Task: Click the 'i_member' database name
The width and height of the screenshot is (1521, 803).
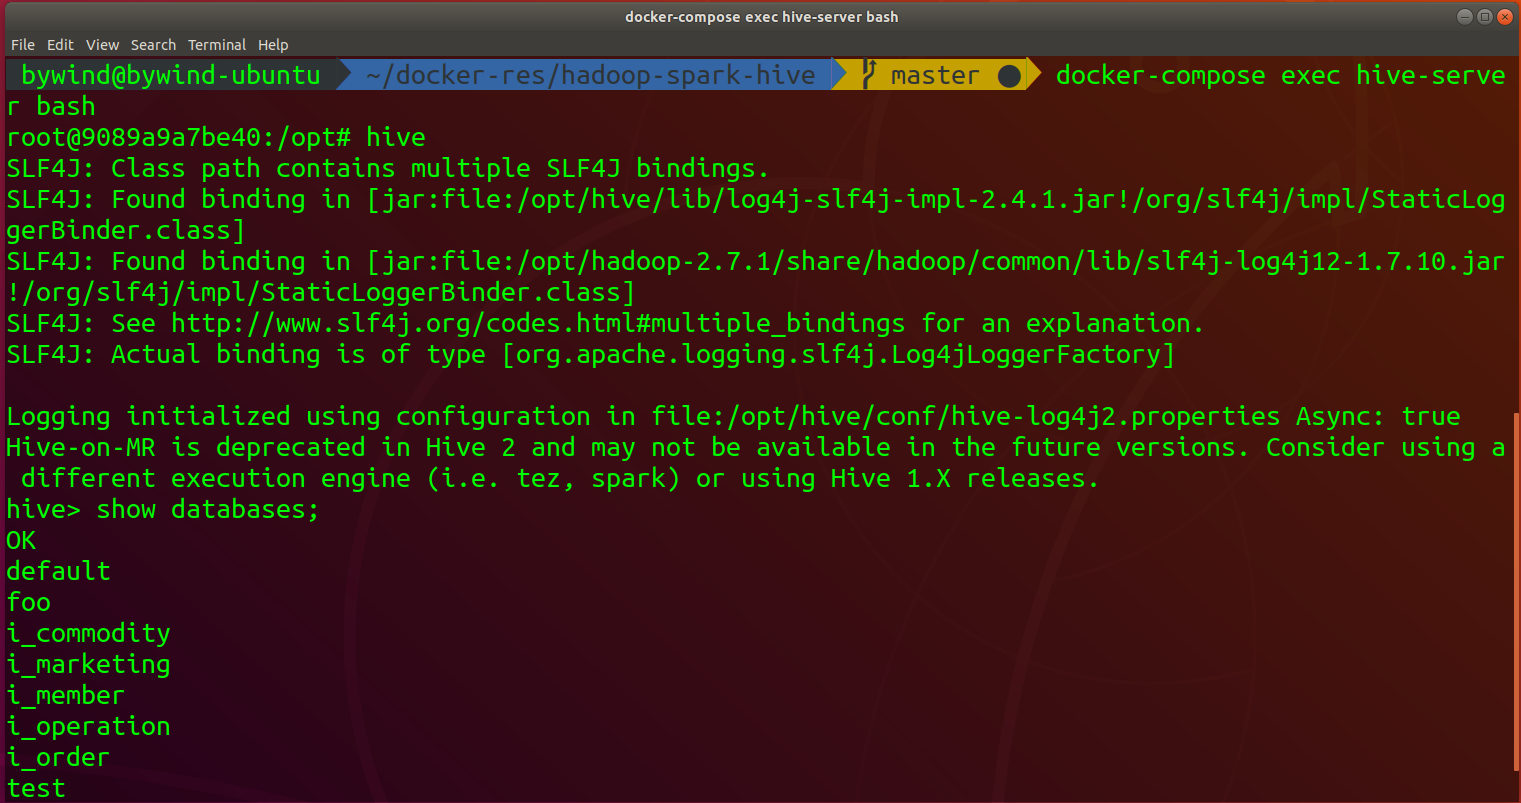Action: pyautogui.click(x=66, y=695)
